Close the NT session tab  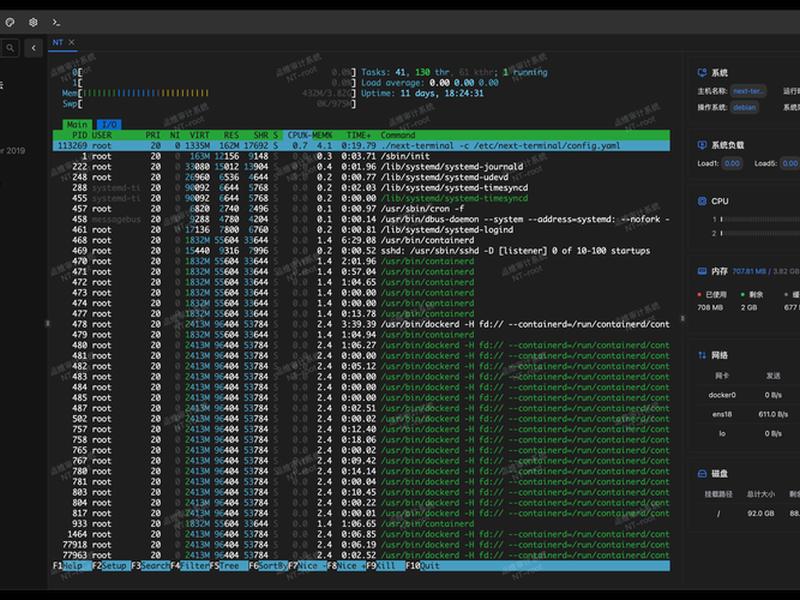pyautogui.click(x=71, y=42)
